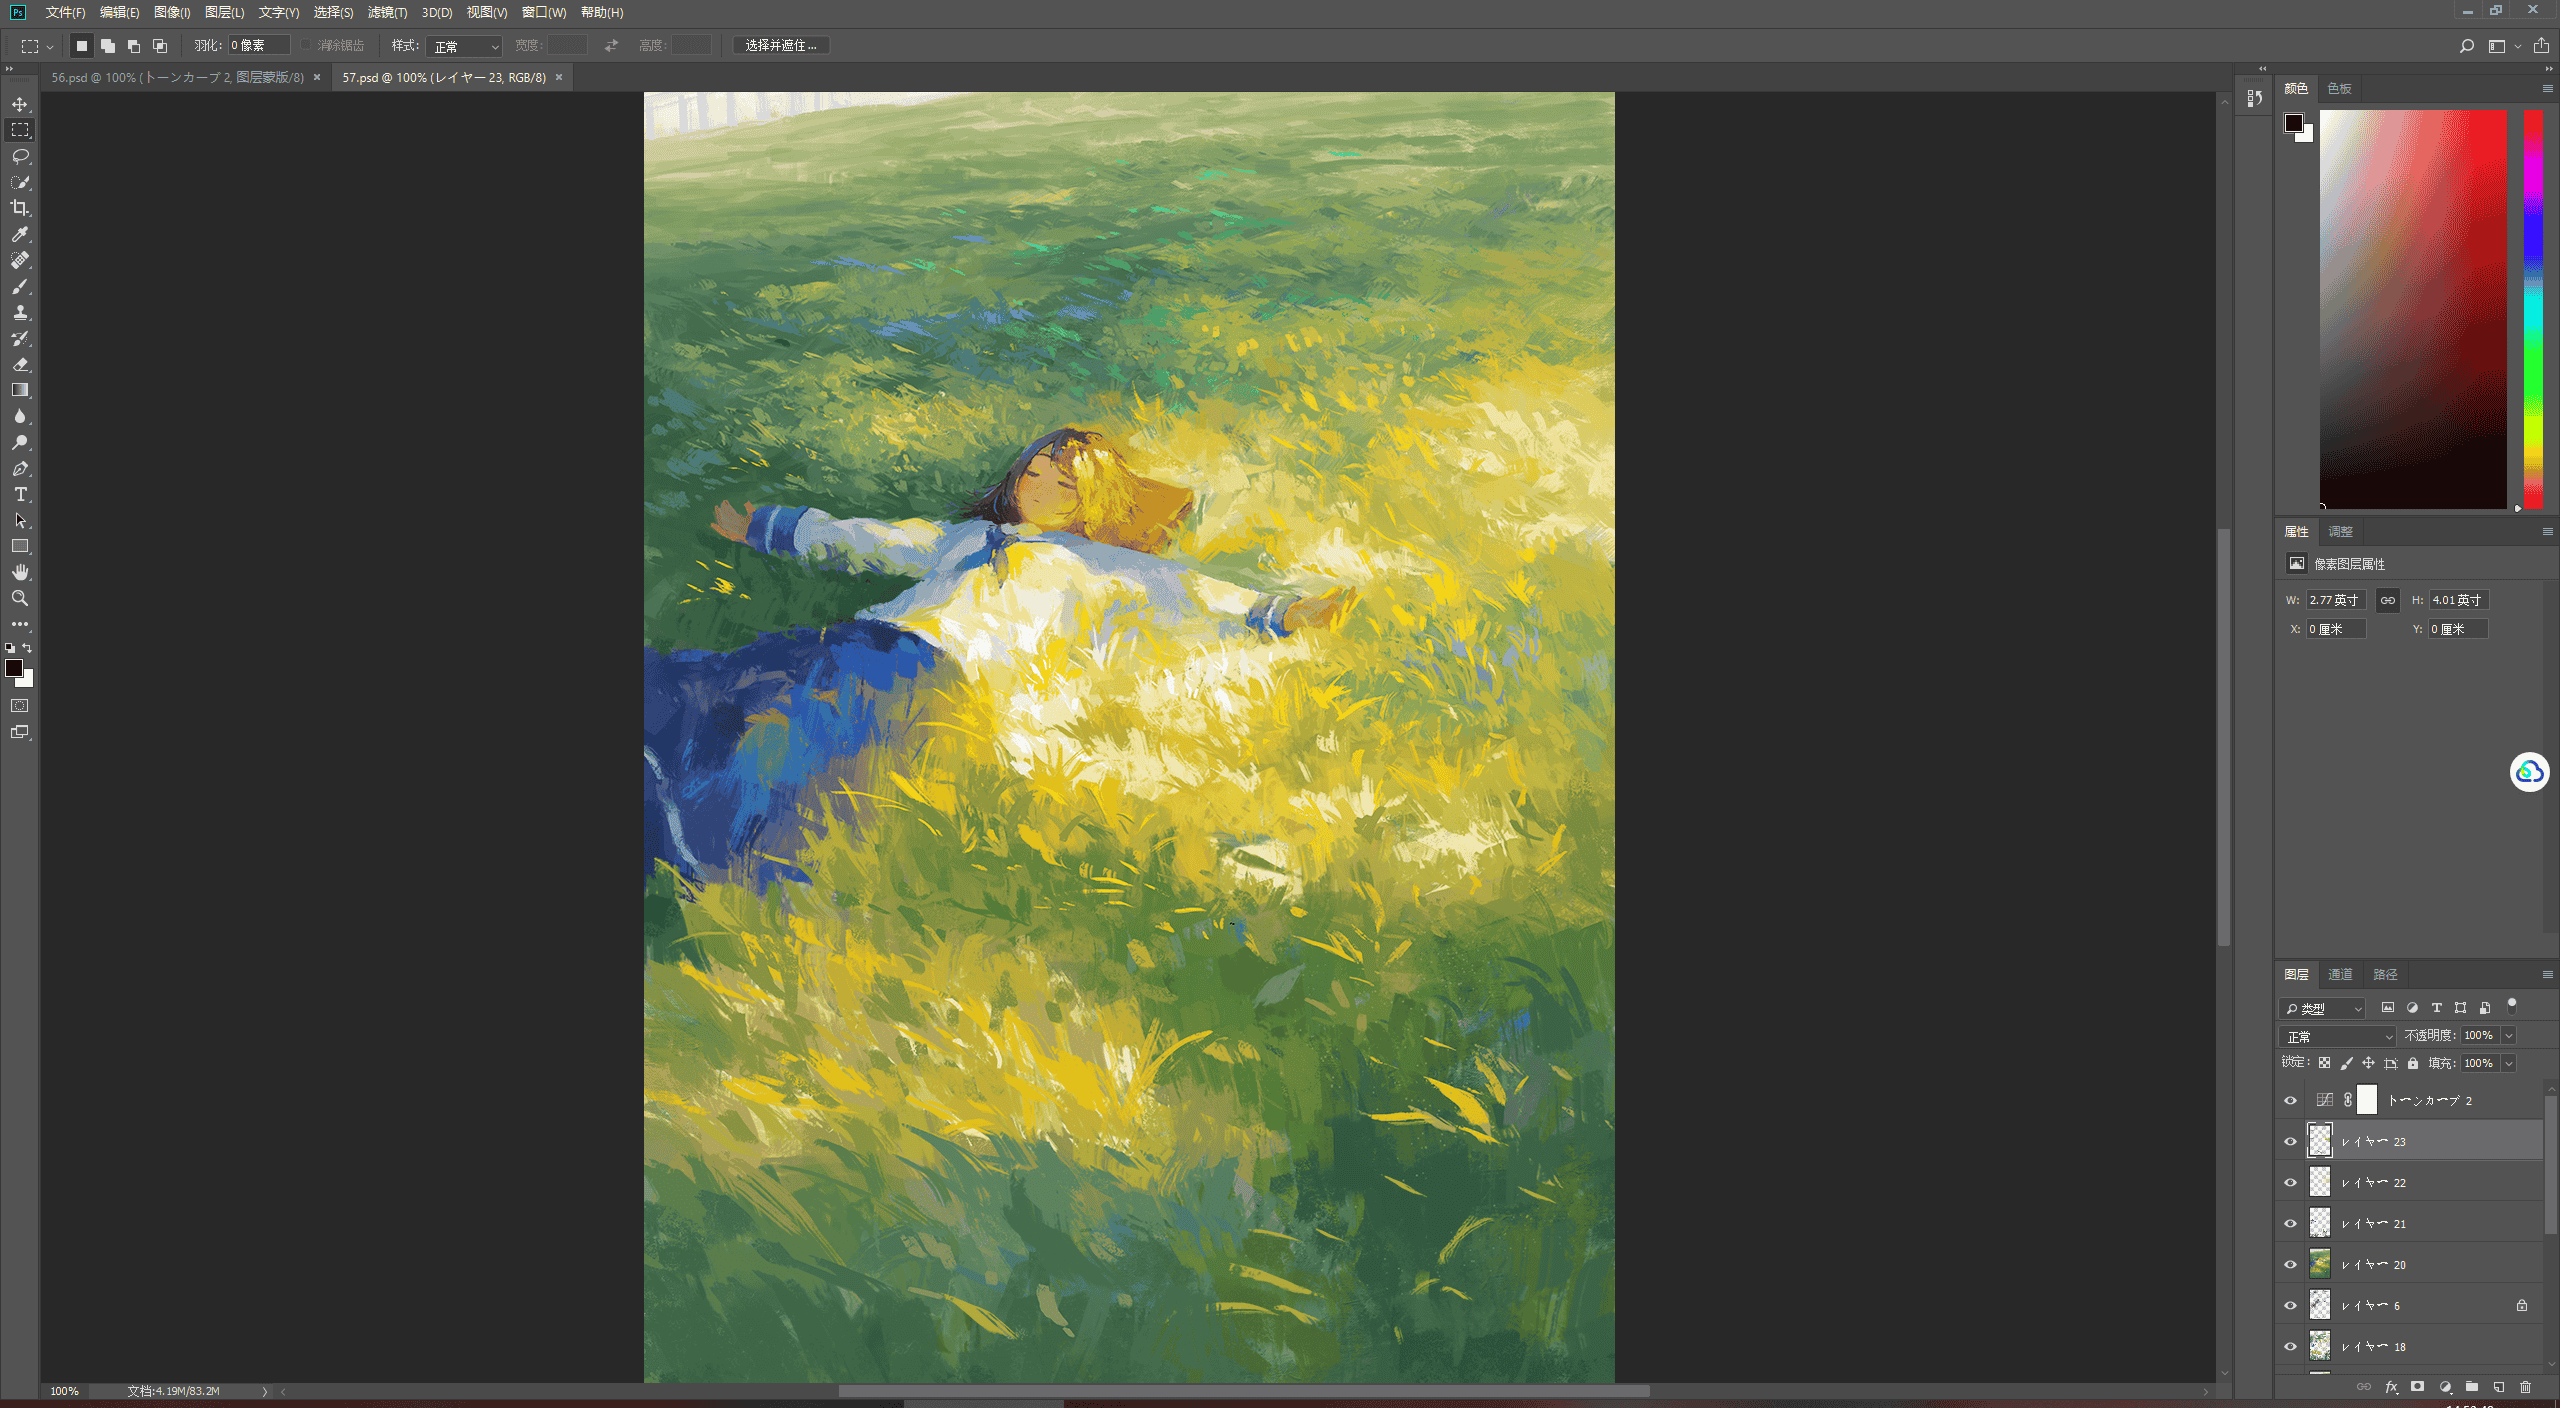The width and height of the screenshot is (2560, 1408).
Task: Expand the 不透明度 opacity dropdown arrow
Action: [x=2509, y=1036]
